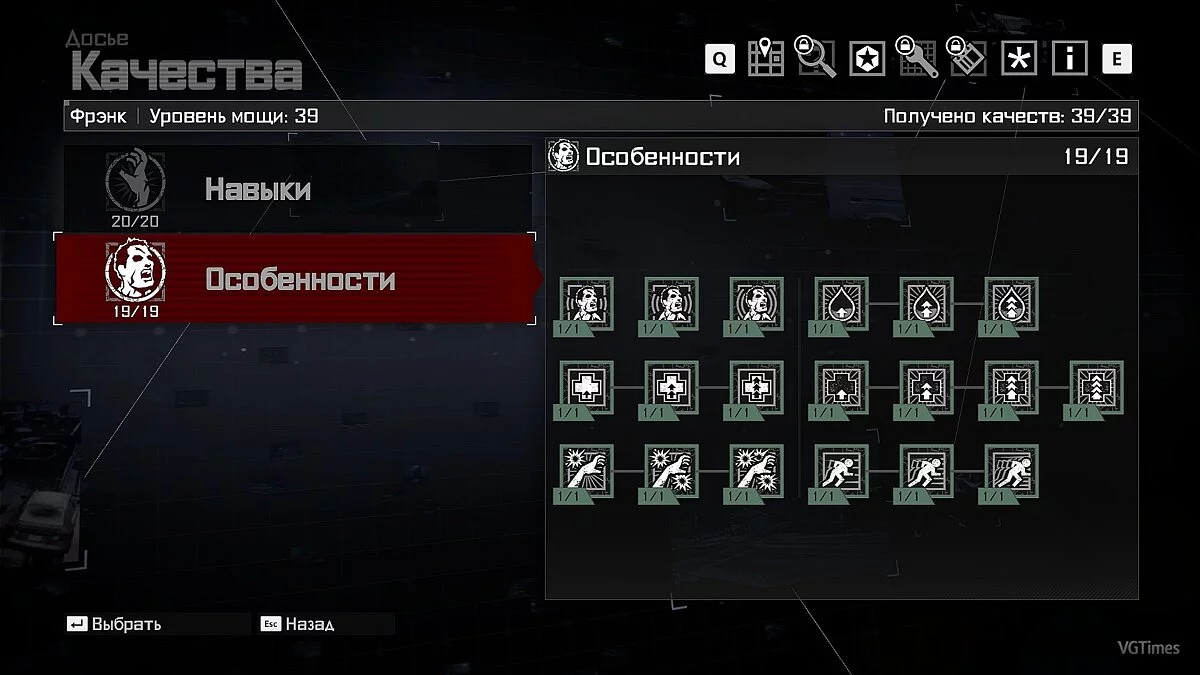
Task: Click the E next-tab key button
Action: [x=1117, y=59]
